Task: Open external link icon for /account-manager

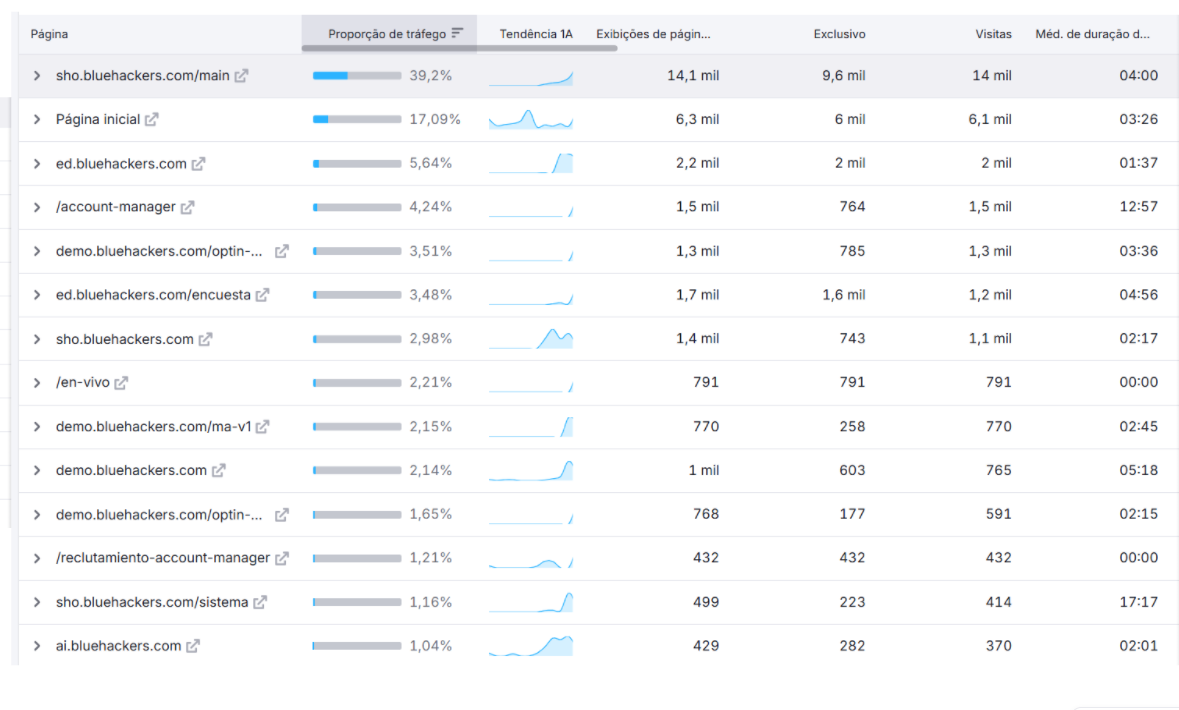Action: click(x=187, y=208)
